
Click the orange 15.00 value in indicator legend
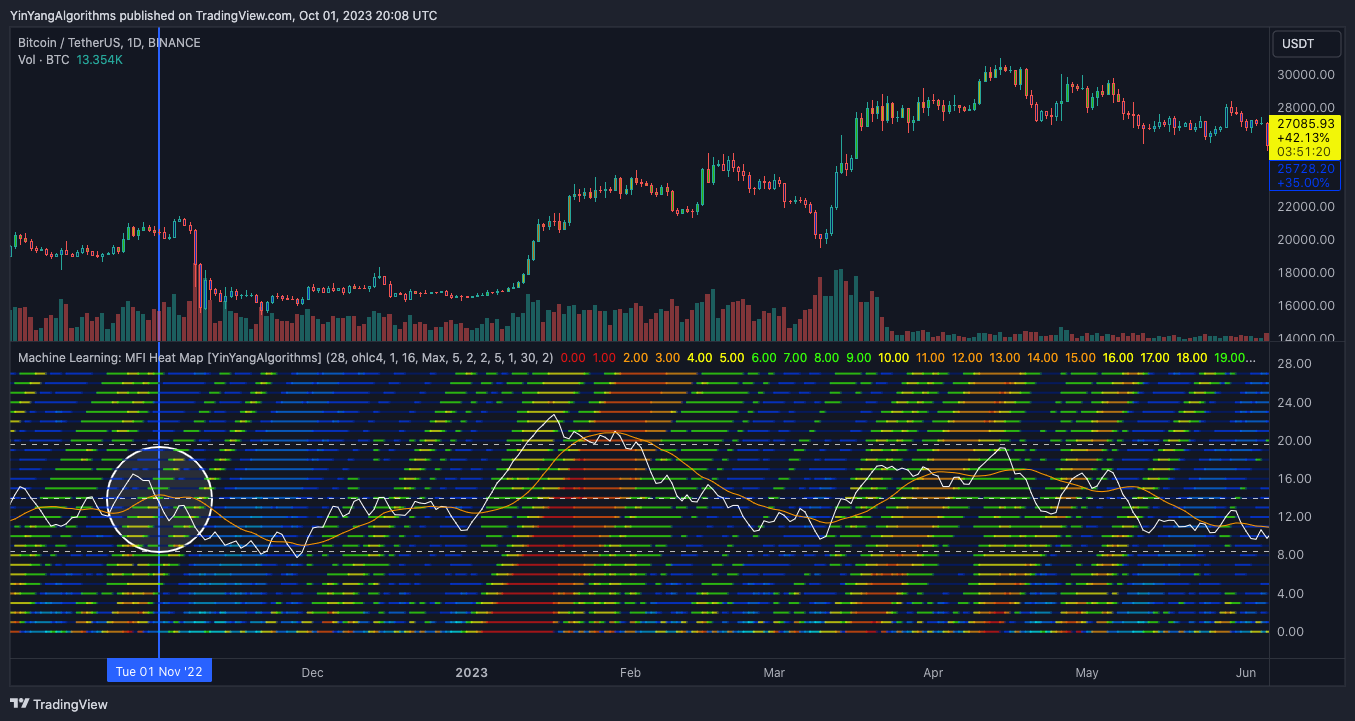(x=1080, y=357)
